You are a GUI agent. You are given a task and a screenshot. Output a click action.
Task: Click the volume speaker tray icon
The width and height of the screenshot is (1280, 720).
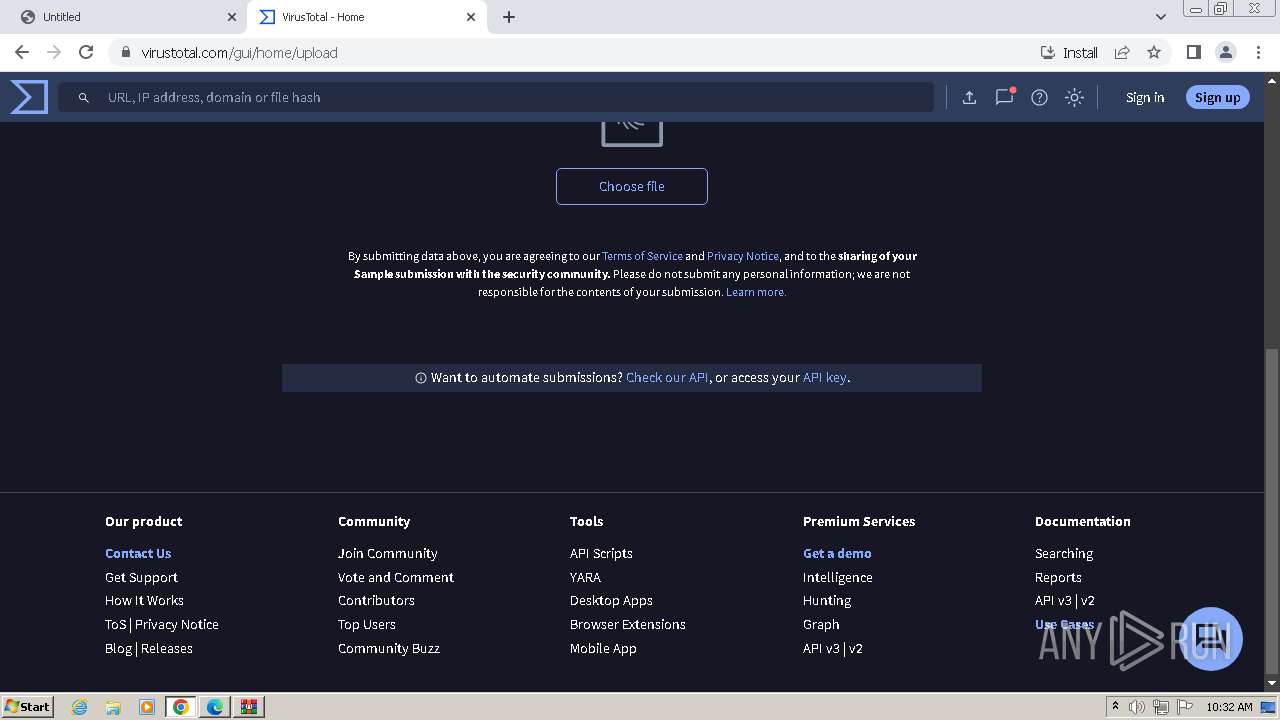[x=1137, y=707]
